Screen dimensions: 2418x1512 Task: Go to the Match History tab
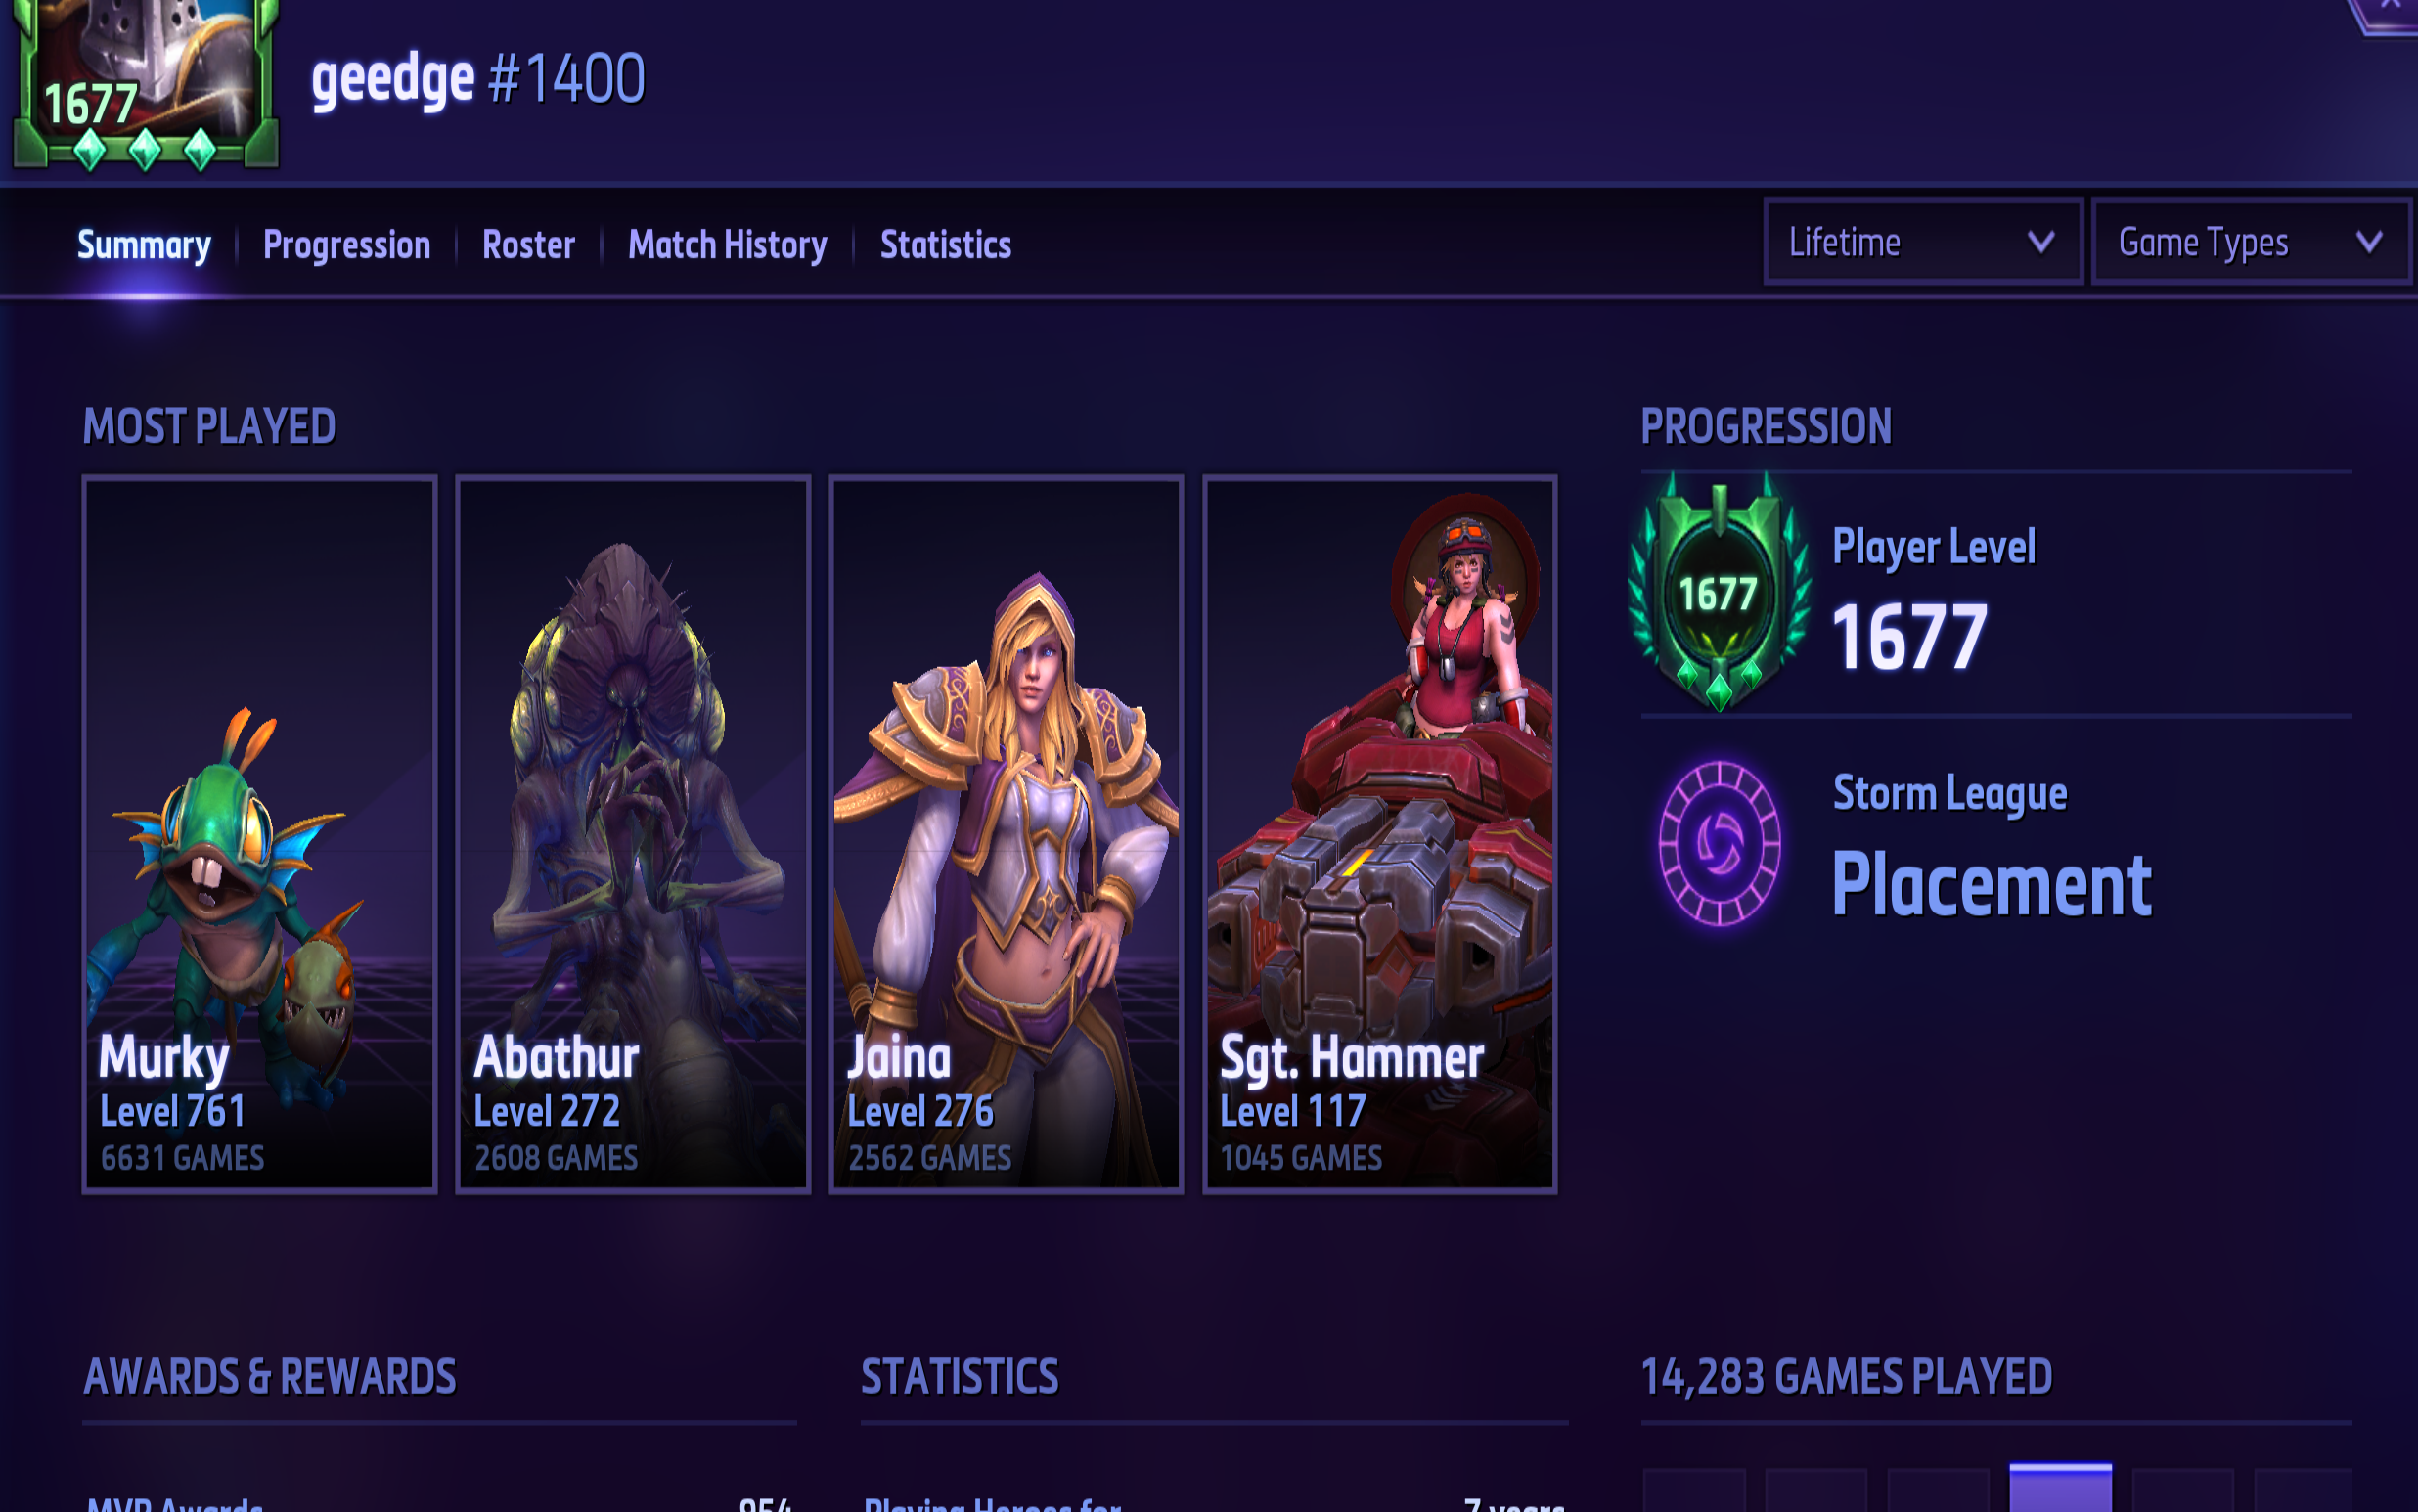pos(727,245)
